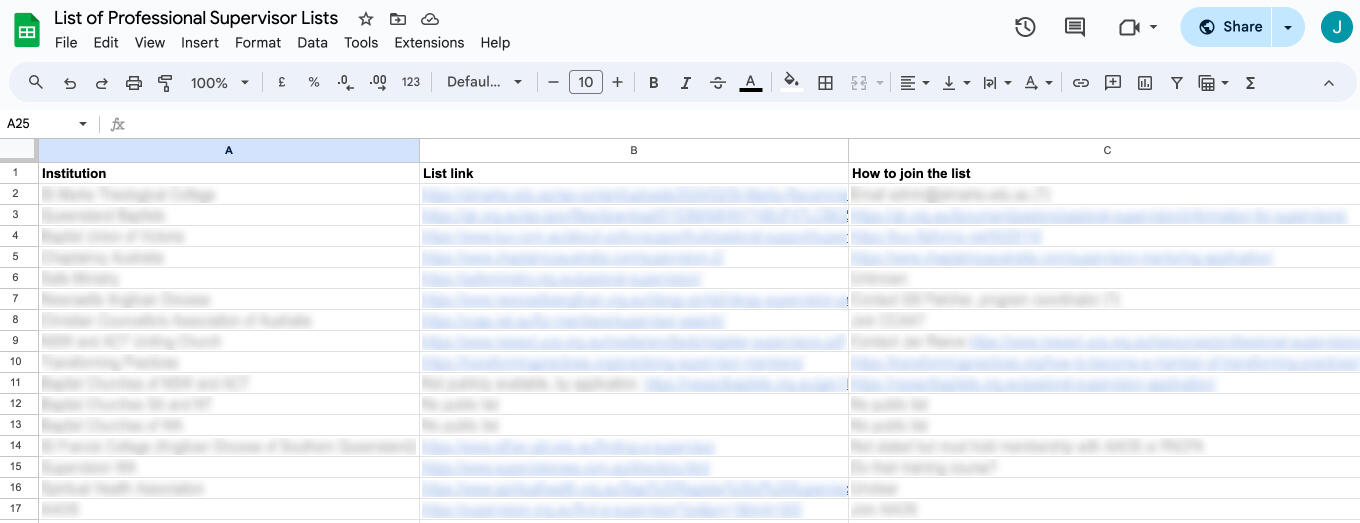1360x523 pixels.
Task: Open the Data menu
Action: click(312, 43)
